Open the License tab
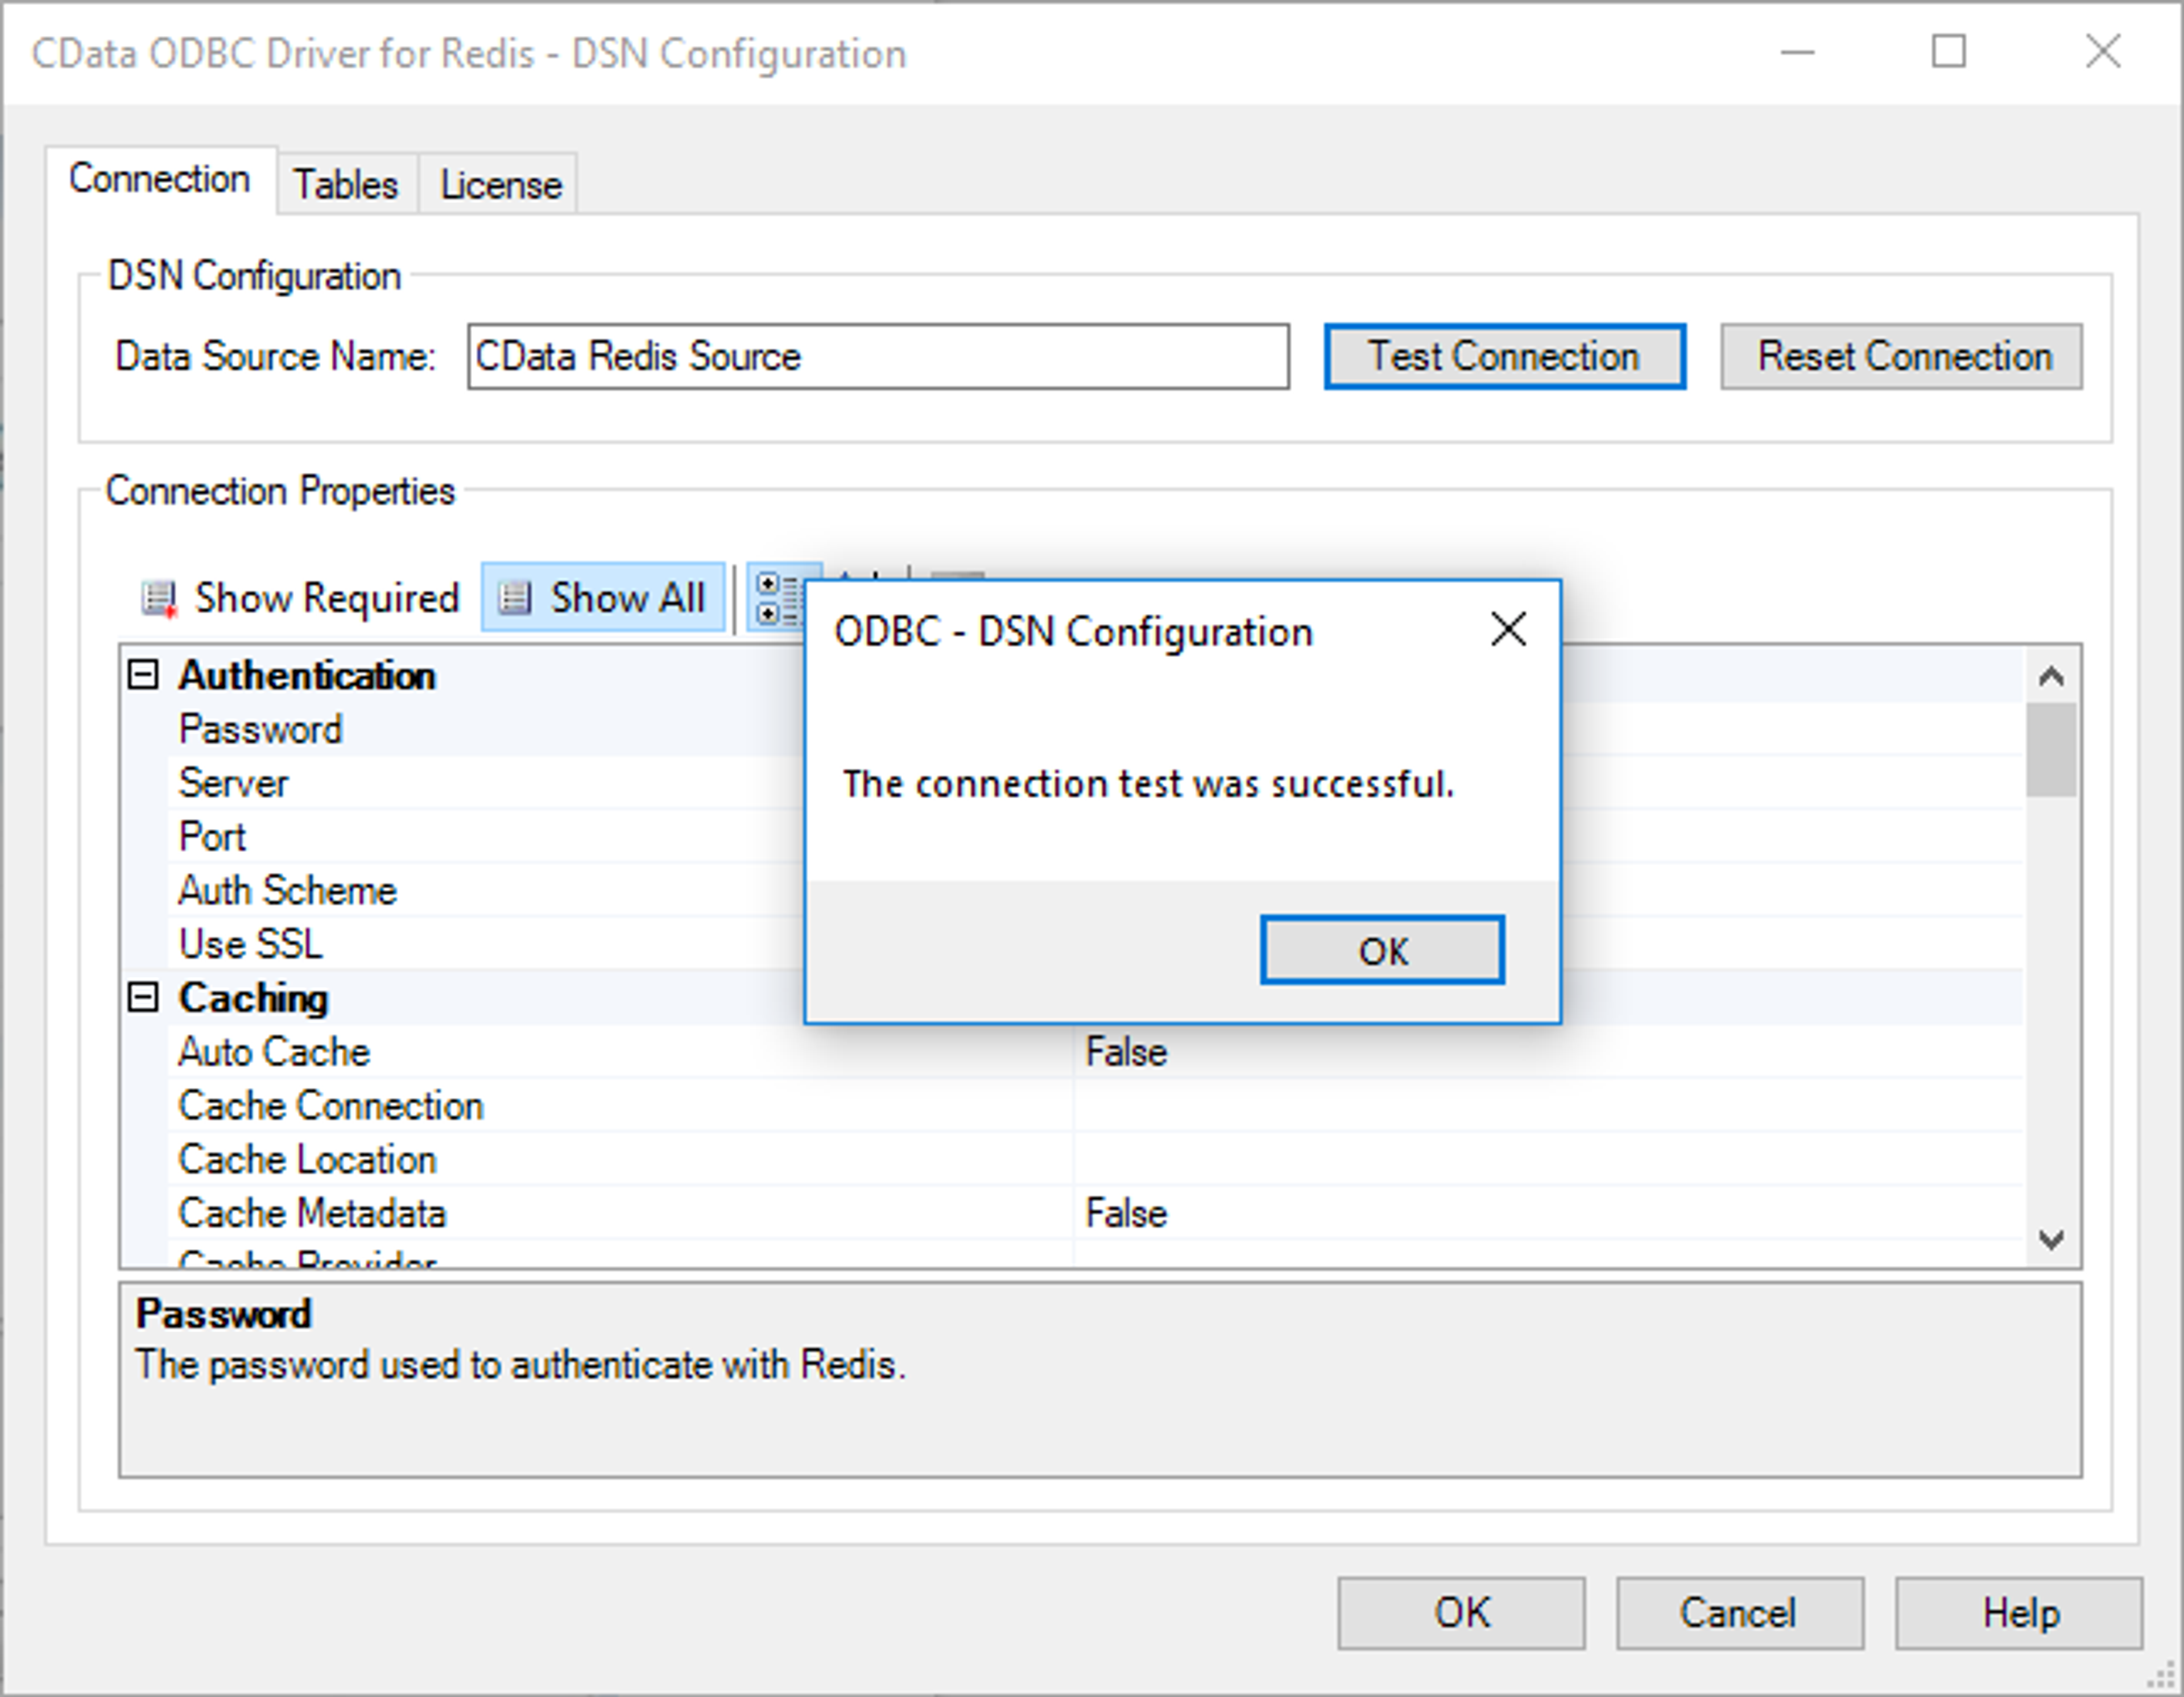 coord(500,185)
